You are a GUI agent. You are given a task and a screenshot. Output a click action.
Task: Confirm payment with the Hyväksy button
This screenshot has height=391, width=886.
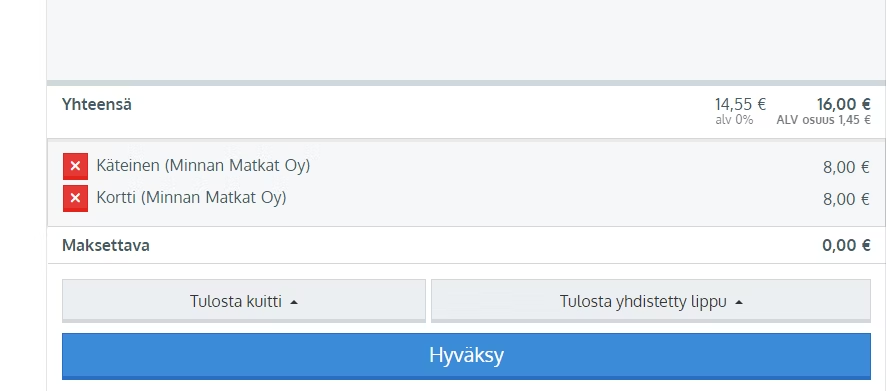466,355
